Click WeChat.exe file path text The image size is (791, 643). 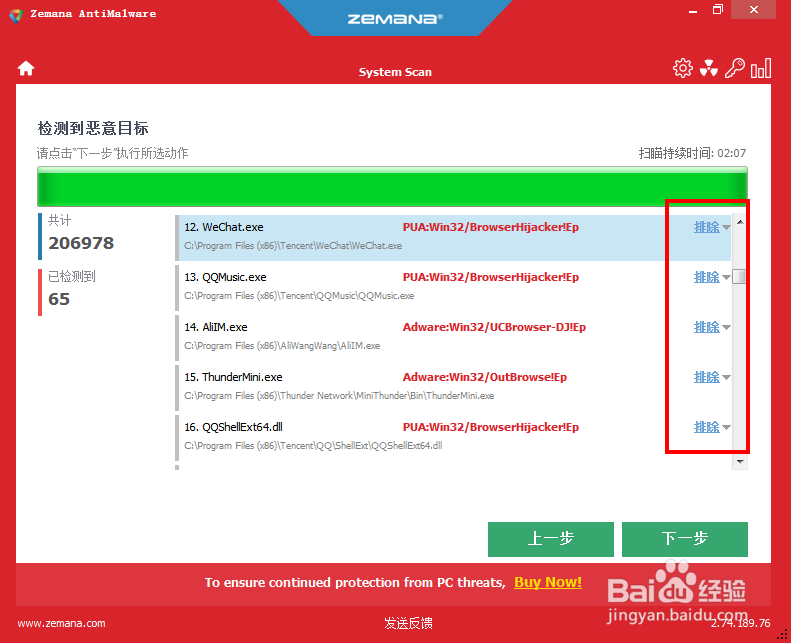coord(293,246)
